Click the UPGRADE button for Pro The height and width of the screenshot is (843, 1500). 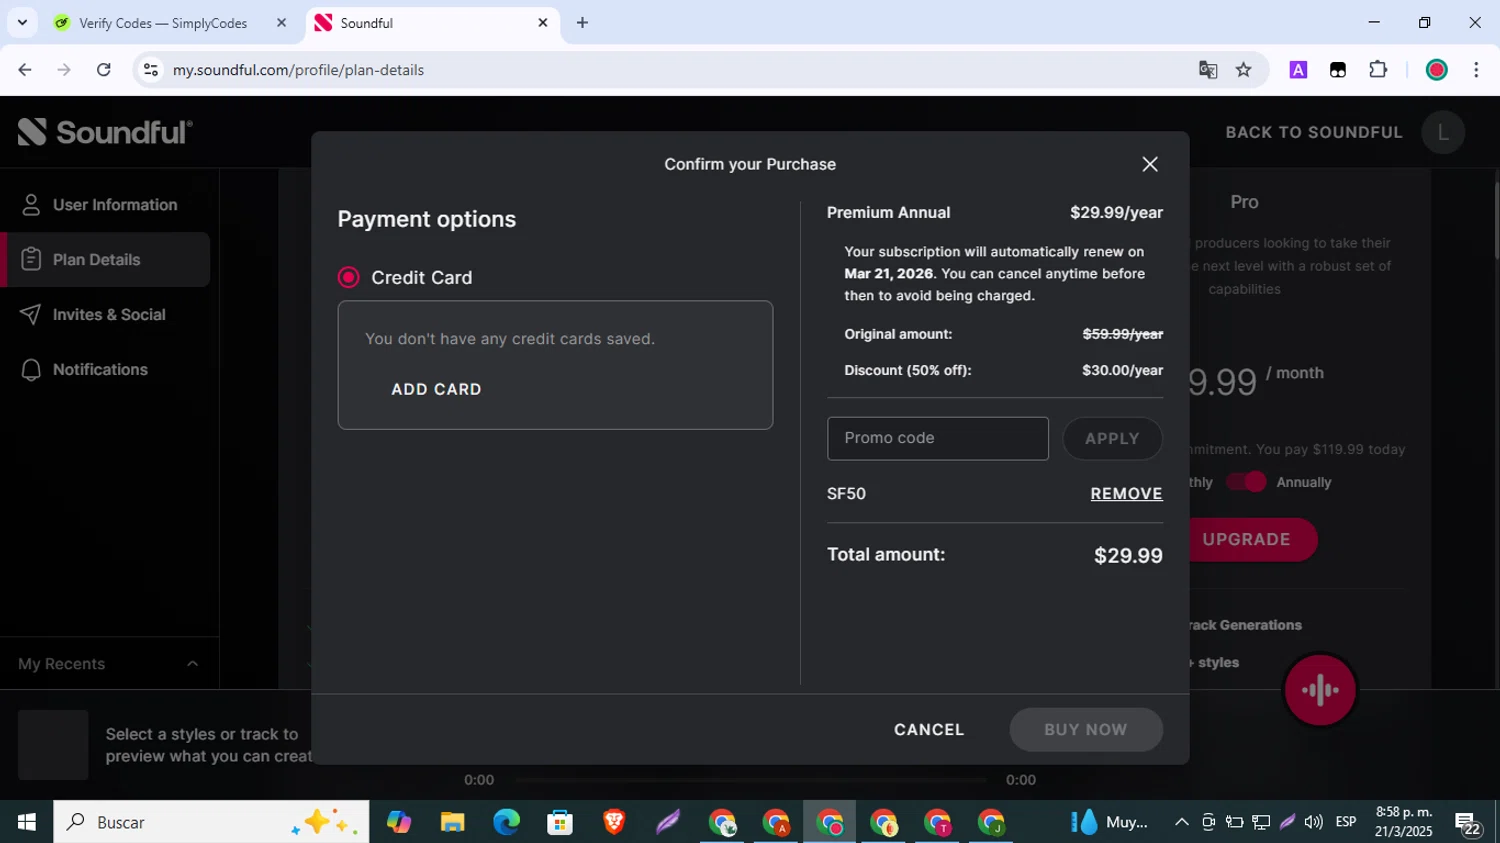[1247, 539]
